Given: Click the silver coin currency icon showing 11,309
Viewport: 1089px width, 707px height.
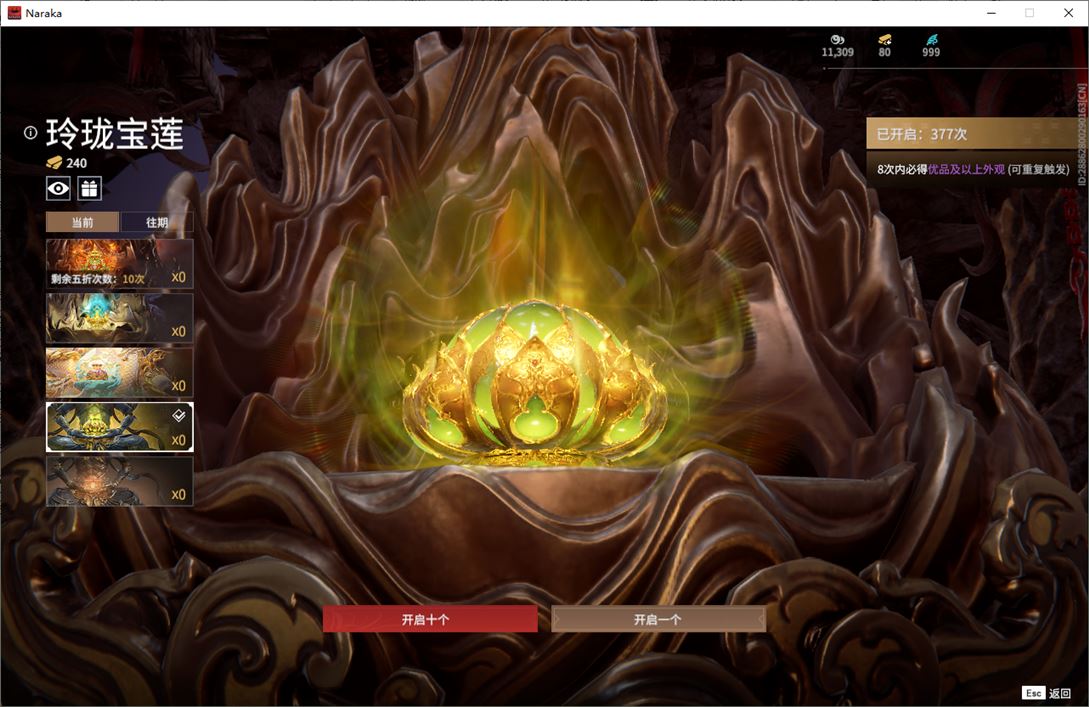Looking at the screenshot, I should pos(837,40).
